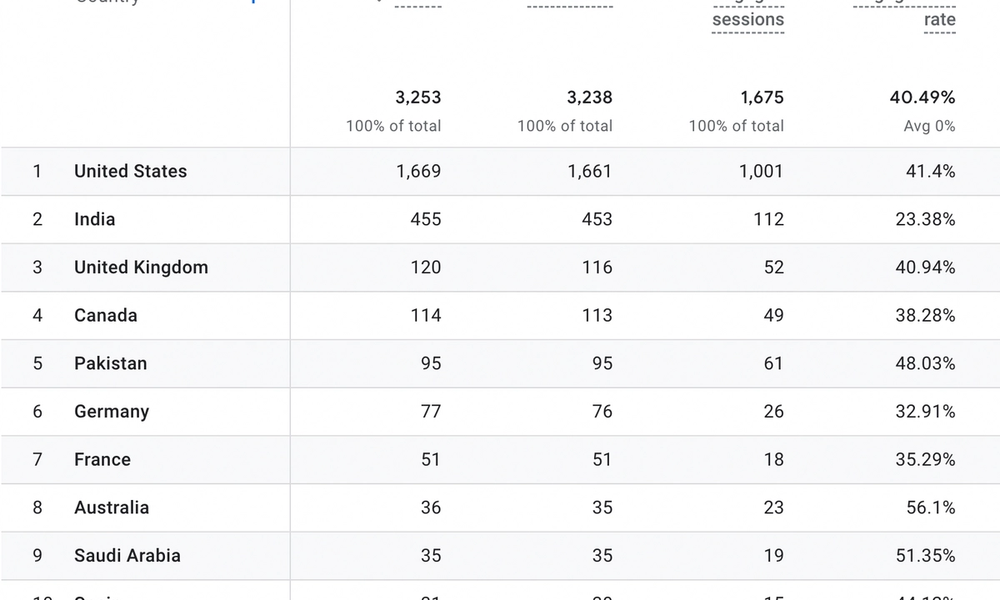Click the Saudi Arabia country name
This screenshot has height=600, width=1000.
click(127, 555)
